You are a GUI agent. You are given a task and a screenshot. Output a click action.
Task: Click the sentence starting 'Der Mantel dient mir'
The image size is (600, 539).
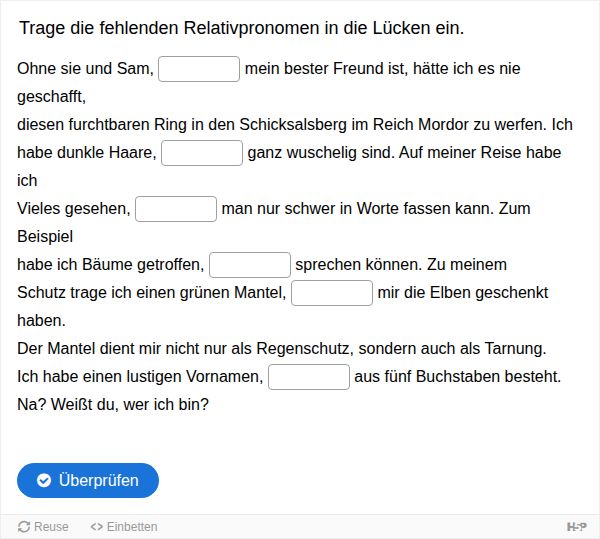point(282,349)
